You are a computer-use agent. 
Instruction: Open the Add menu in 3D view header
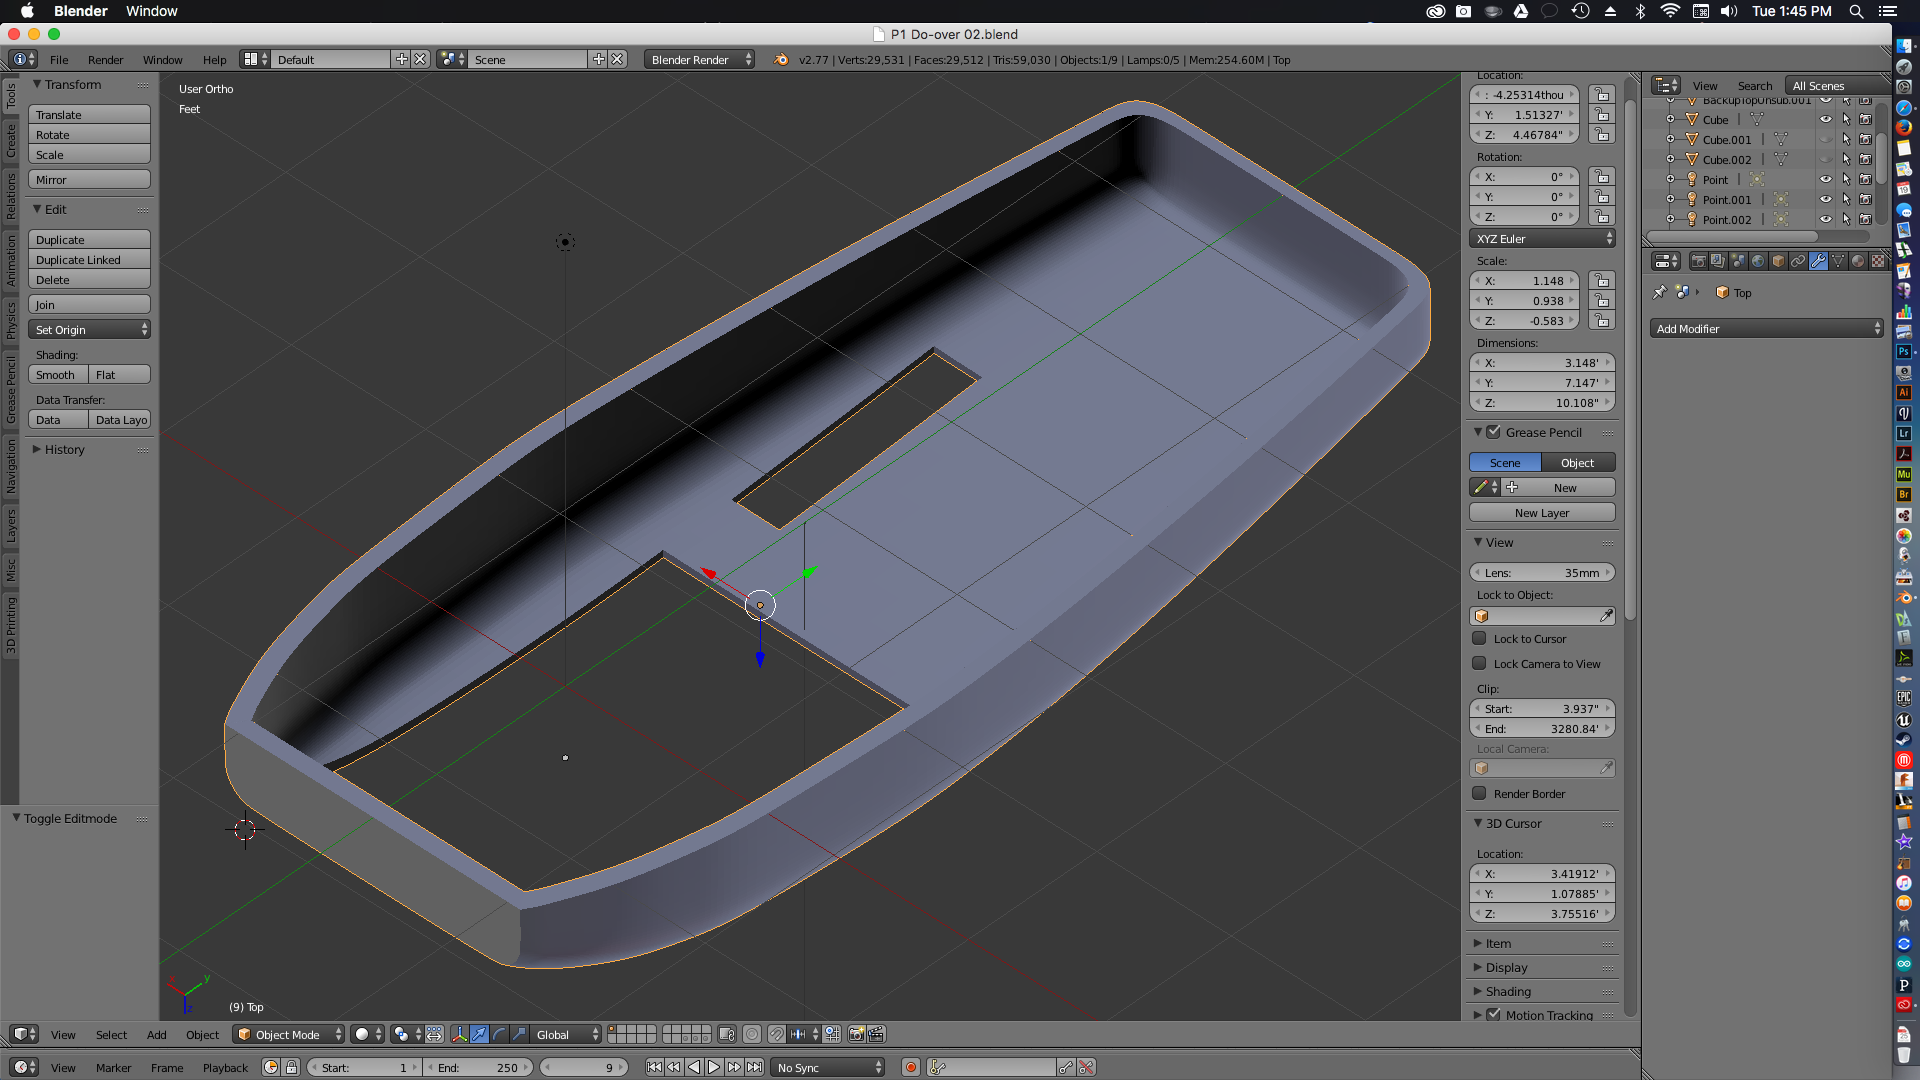click(x=156, y=1034)
